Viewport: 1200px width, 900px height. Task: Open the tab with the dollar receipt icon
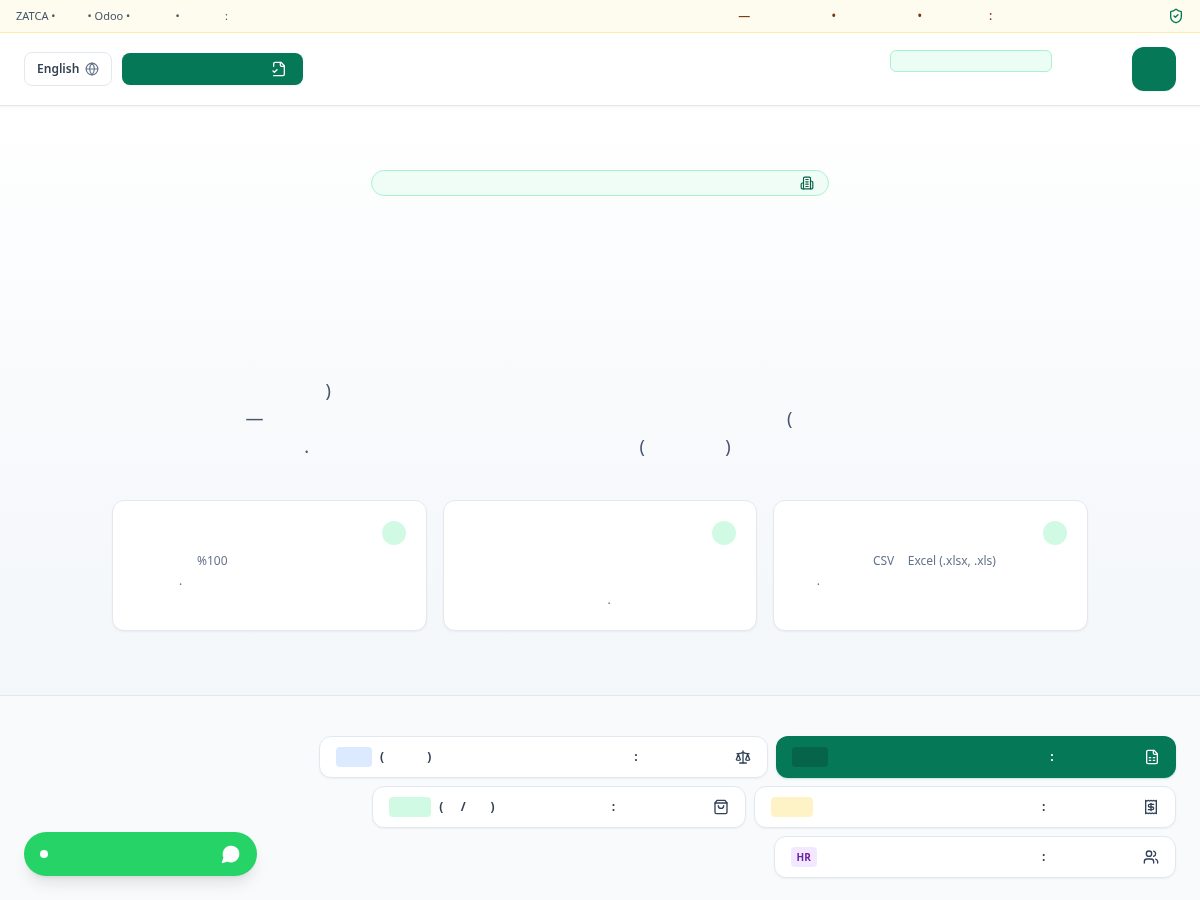[965, 807]
